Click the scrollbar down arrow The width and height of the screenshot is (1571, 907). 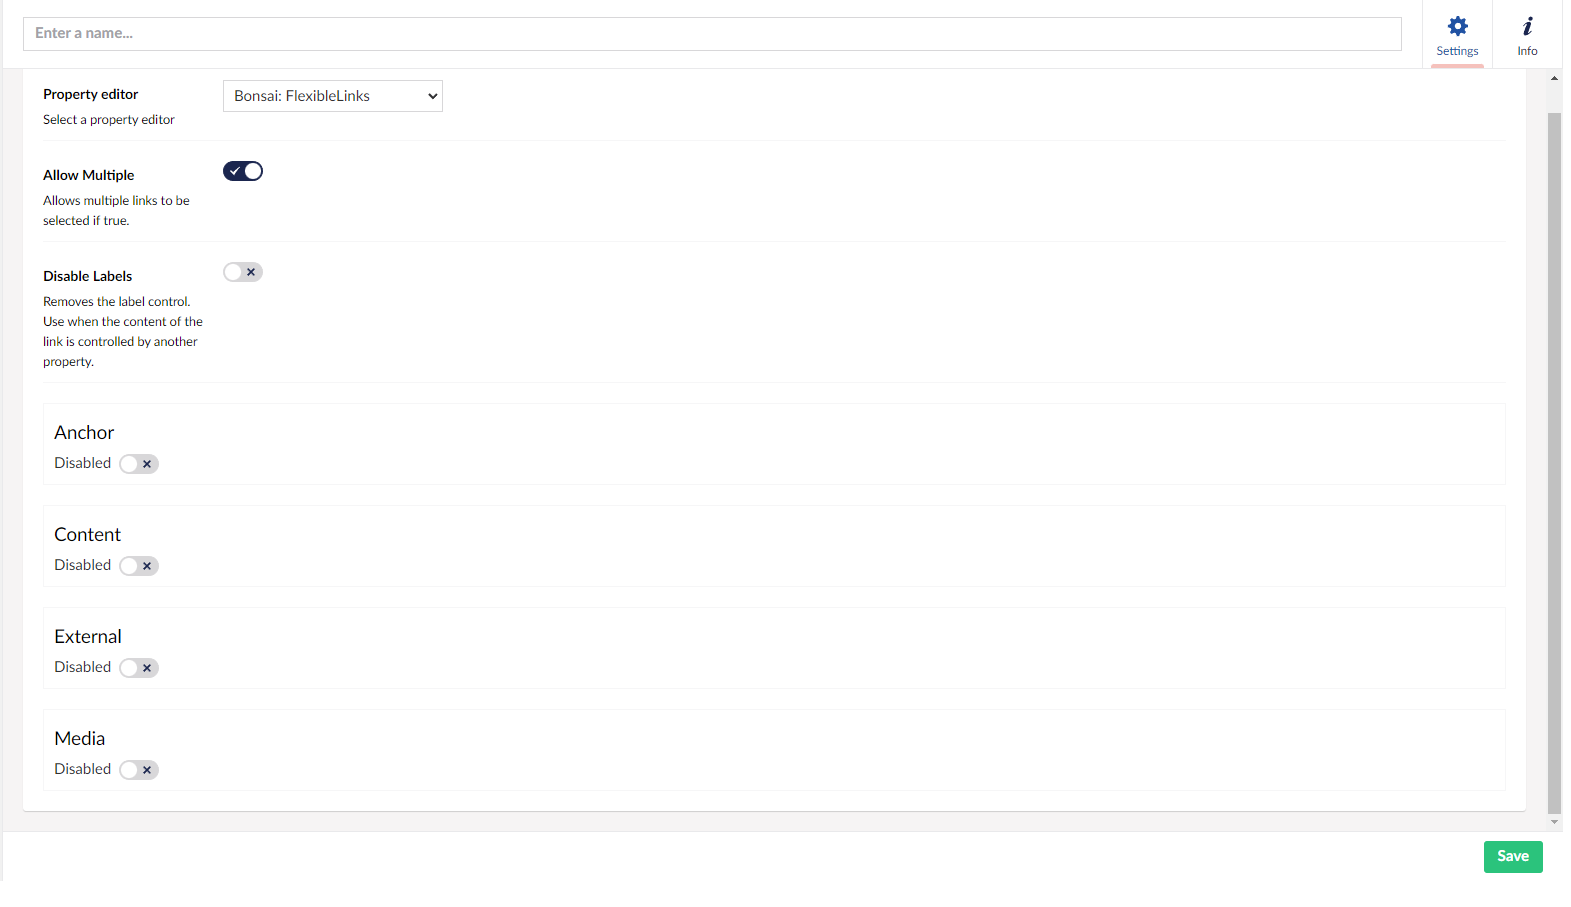[x=1554, y=822]
